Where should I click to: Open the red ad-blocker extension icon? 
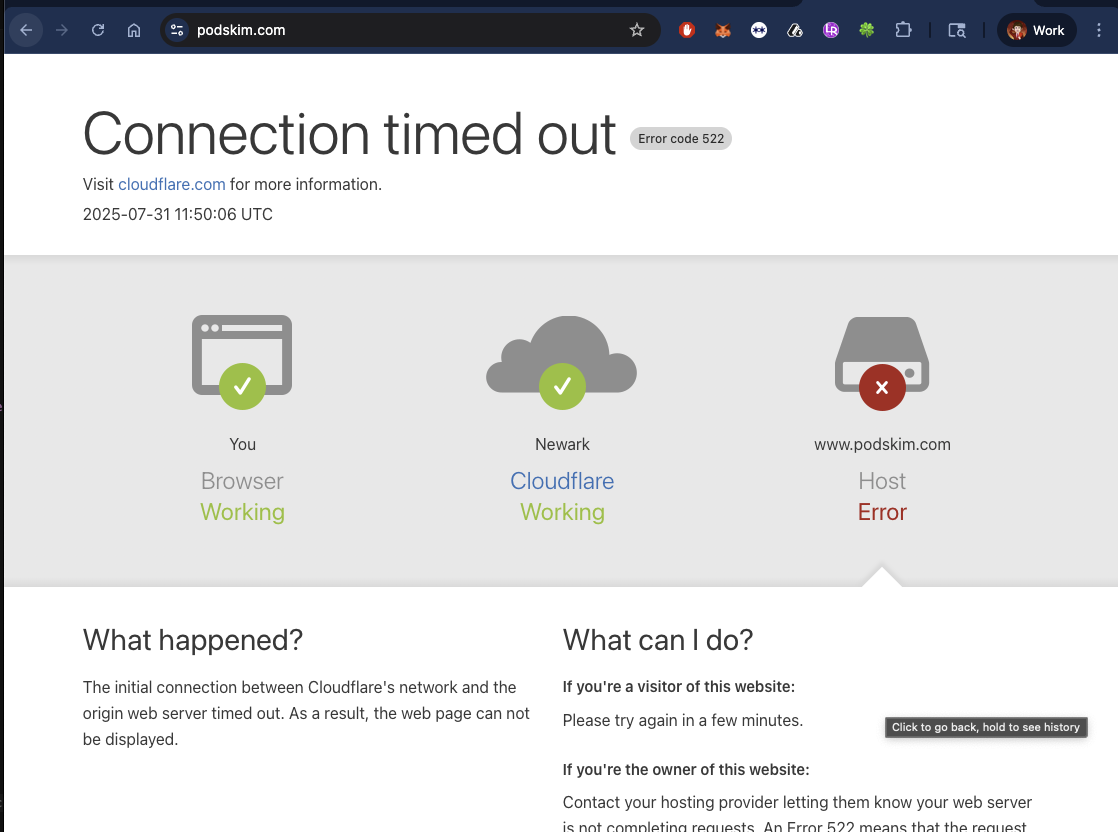click(687, 30)
